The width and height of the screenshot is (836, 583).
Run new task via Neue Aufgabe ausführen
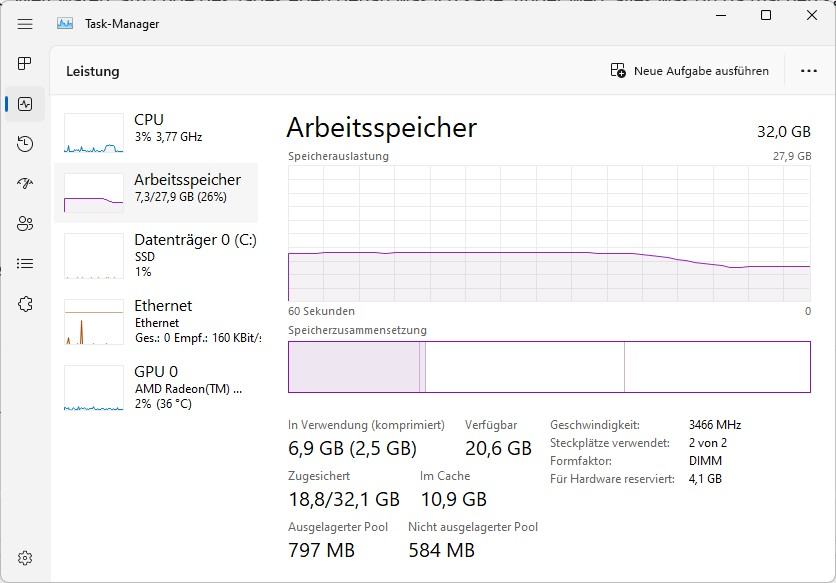pos(690,71)
